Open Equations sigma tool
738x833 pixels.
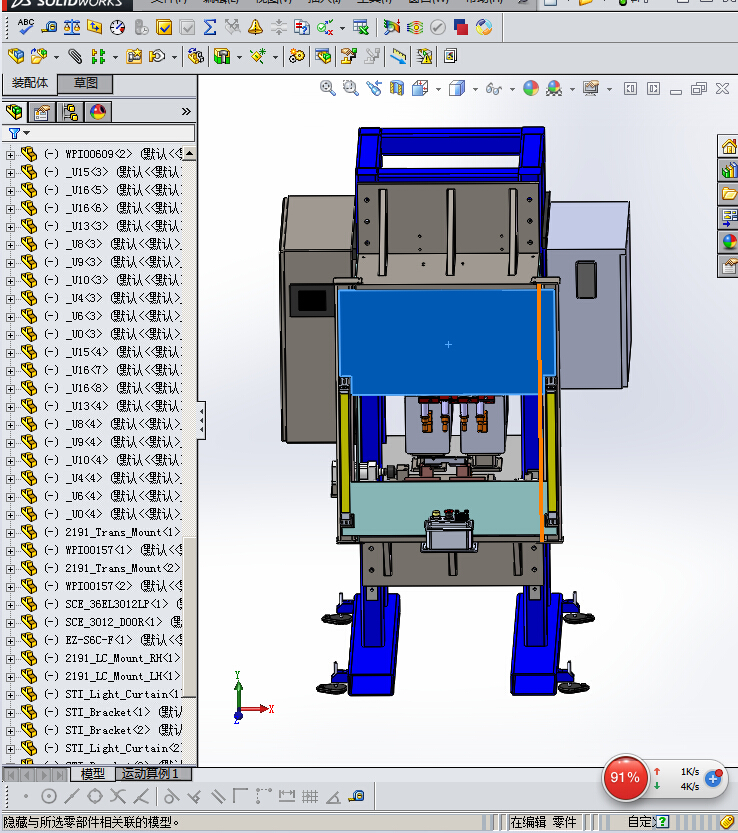(210, 27)
